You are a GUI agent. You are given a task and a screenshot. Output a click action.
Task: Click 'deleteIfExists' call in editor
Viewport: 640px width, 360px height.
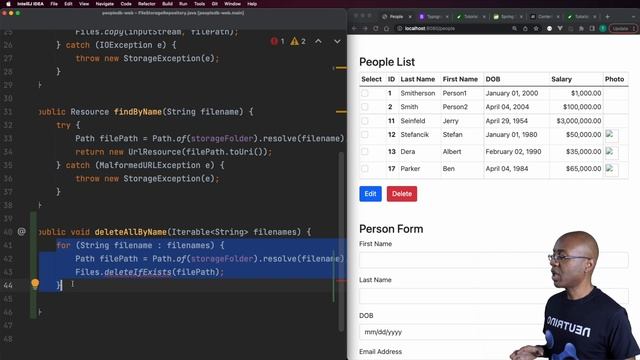coord(138,272)
